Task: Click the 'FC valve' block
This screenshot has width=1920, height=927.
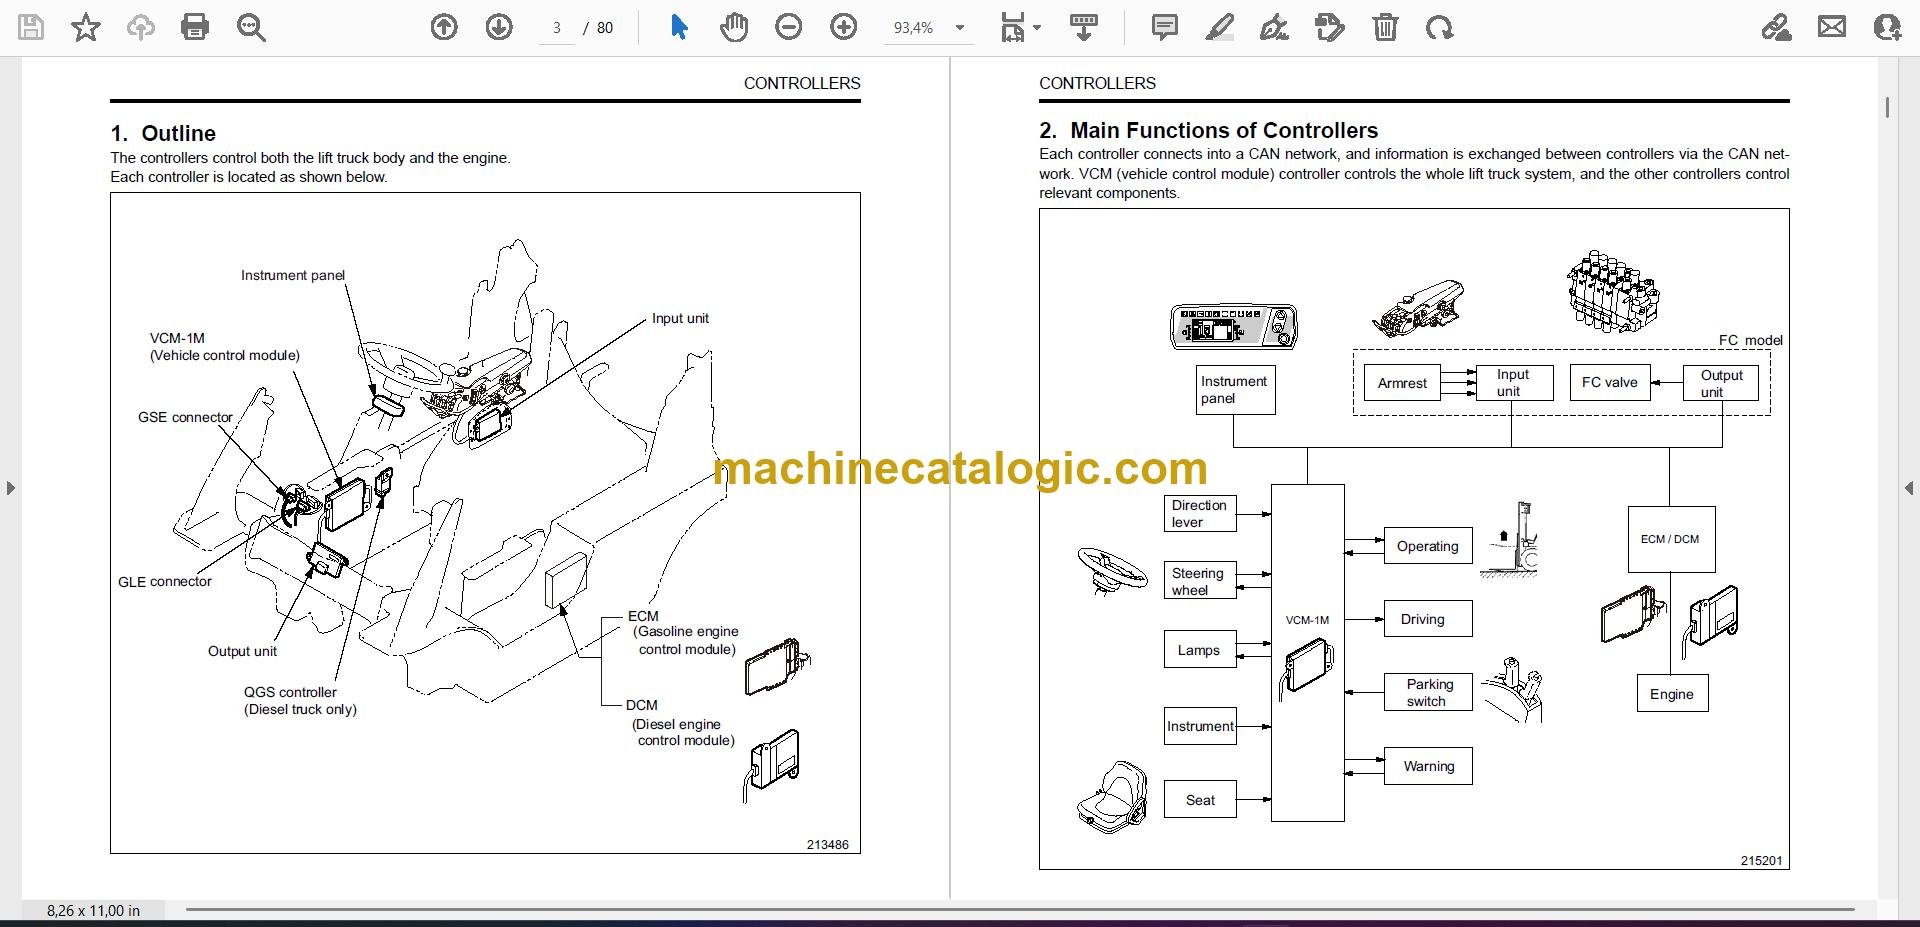Action: 1609,382
